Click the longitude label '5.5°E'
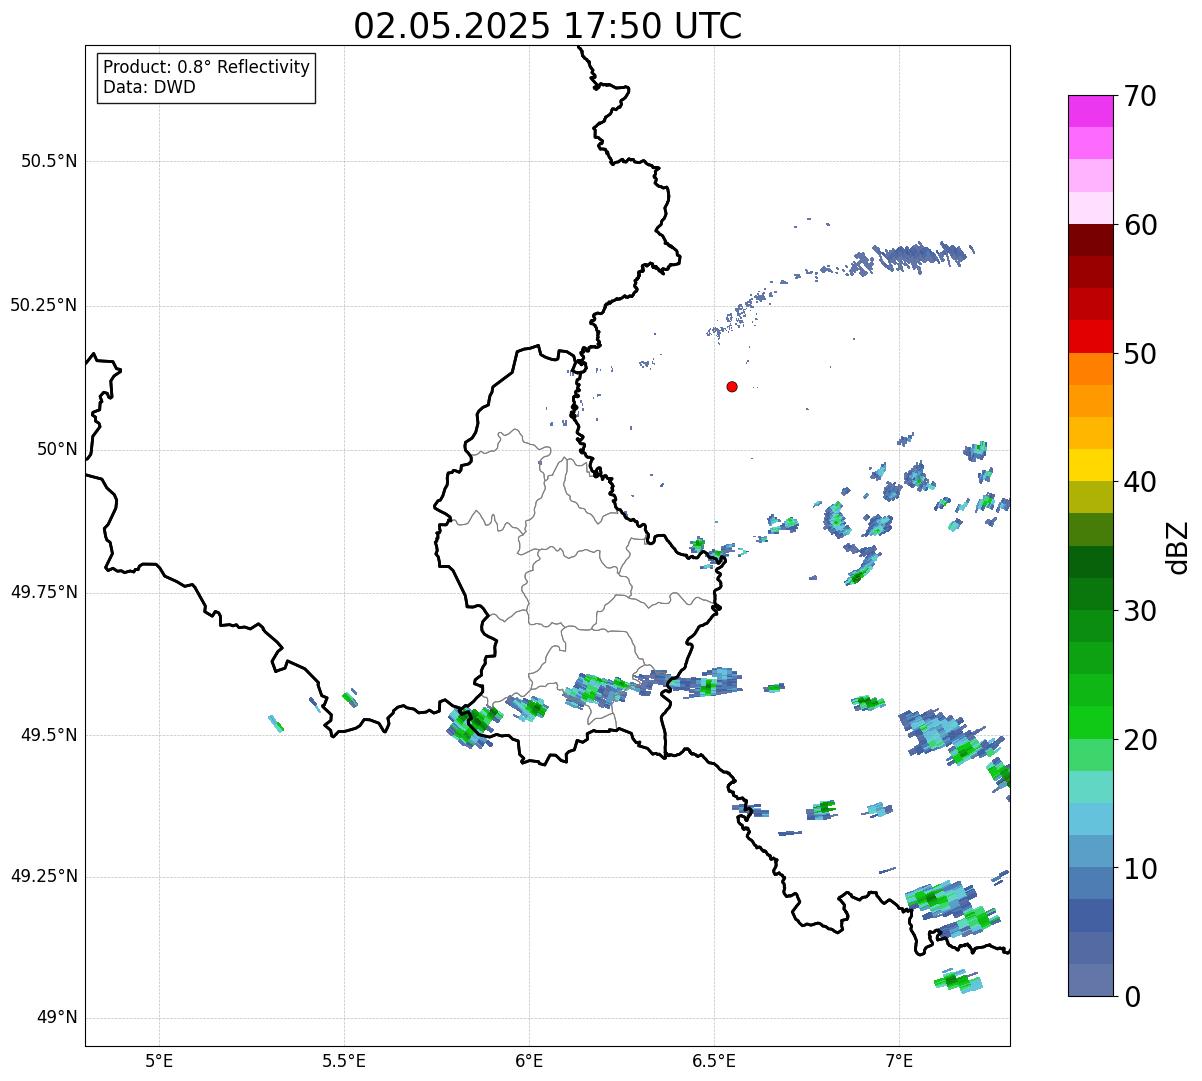Screen dimensions: 1202x1081 344,1061
